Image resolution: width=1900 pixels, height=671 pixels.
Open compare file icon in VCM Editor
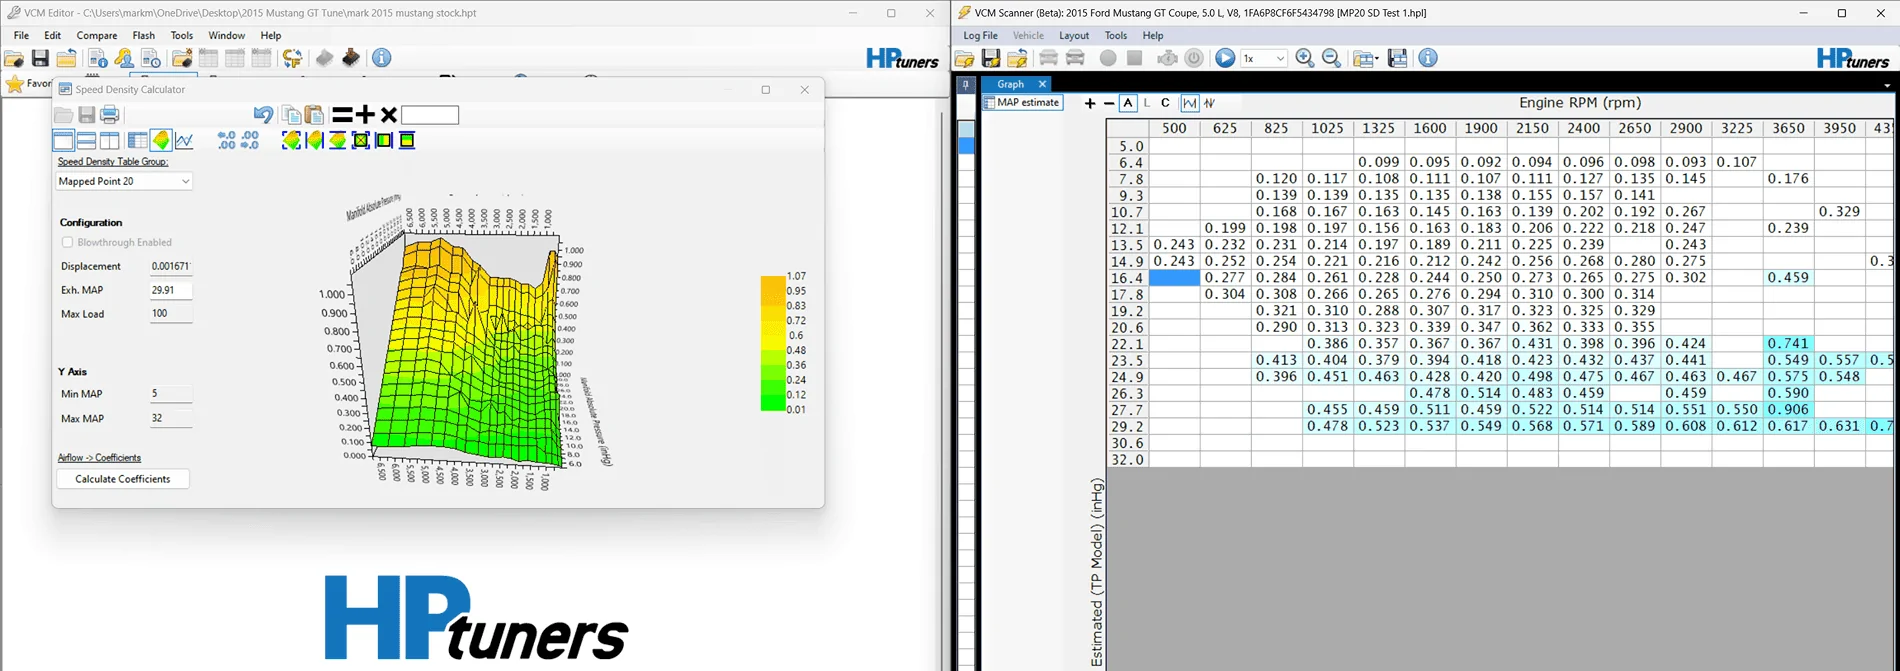click(182, 58)
